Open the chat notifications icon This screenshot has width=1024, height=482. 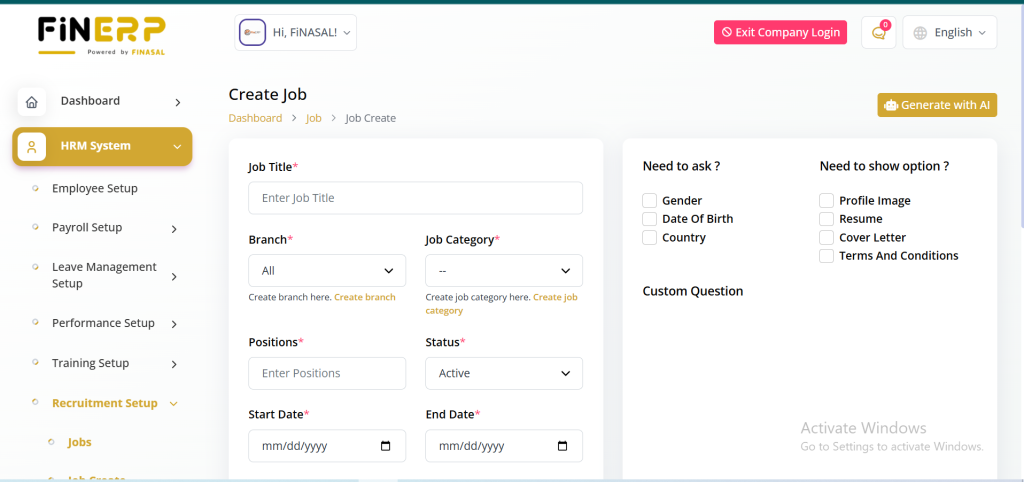[x=878, y=32]
